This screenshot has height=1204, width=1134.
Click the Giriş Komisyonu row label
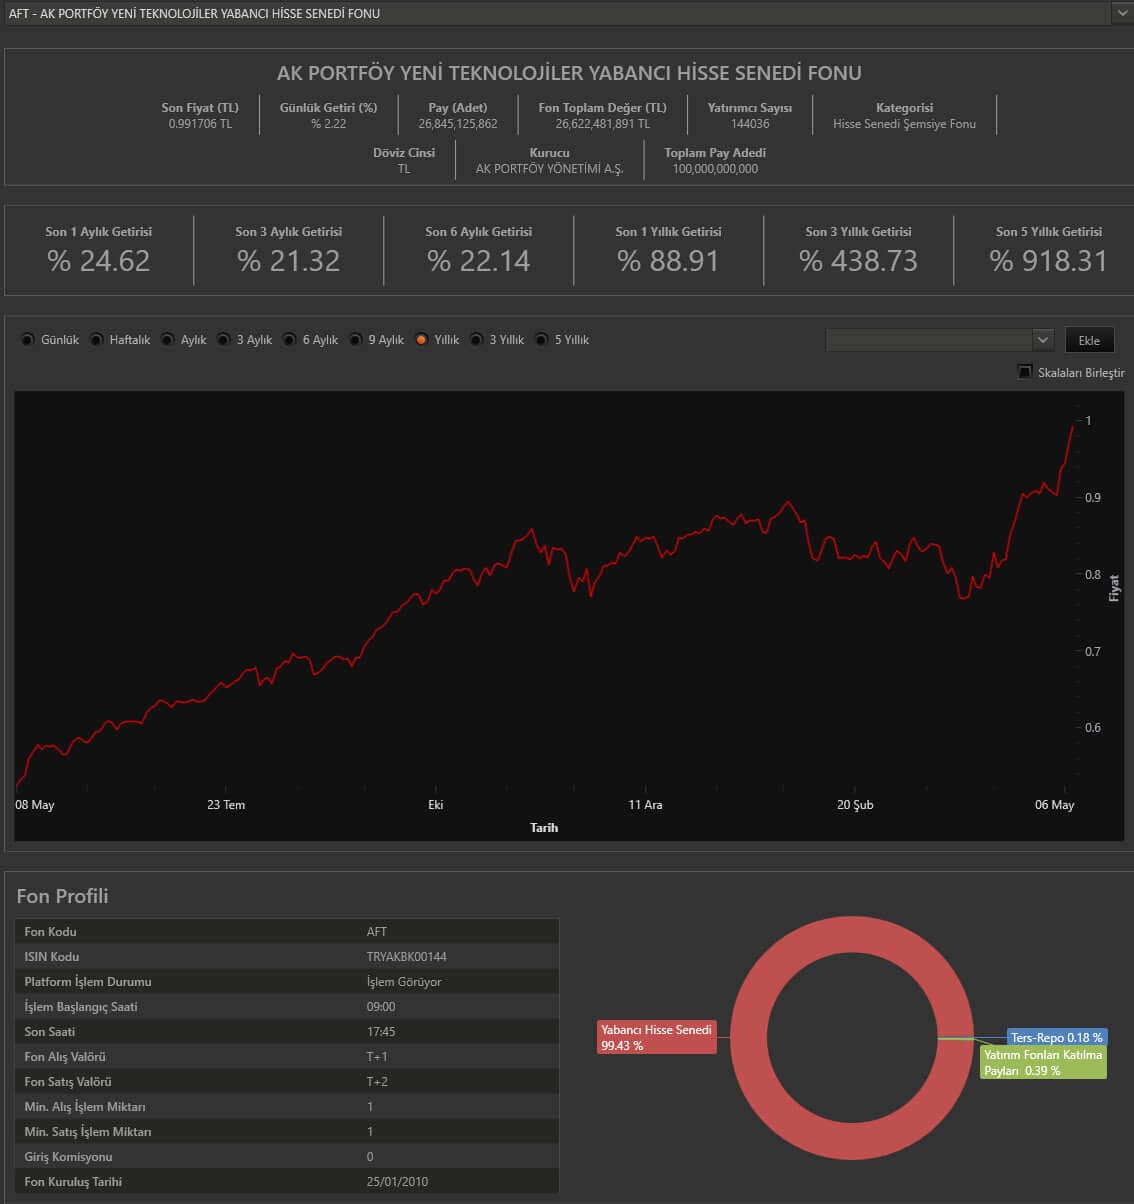click(x=68, y=1157)
